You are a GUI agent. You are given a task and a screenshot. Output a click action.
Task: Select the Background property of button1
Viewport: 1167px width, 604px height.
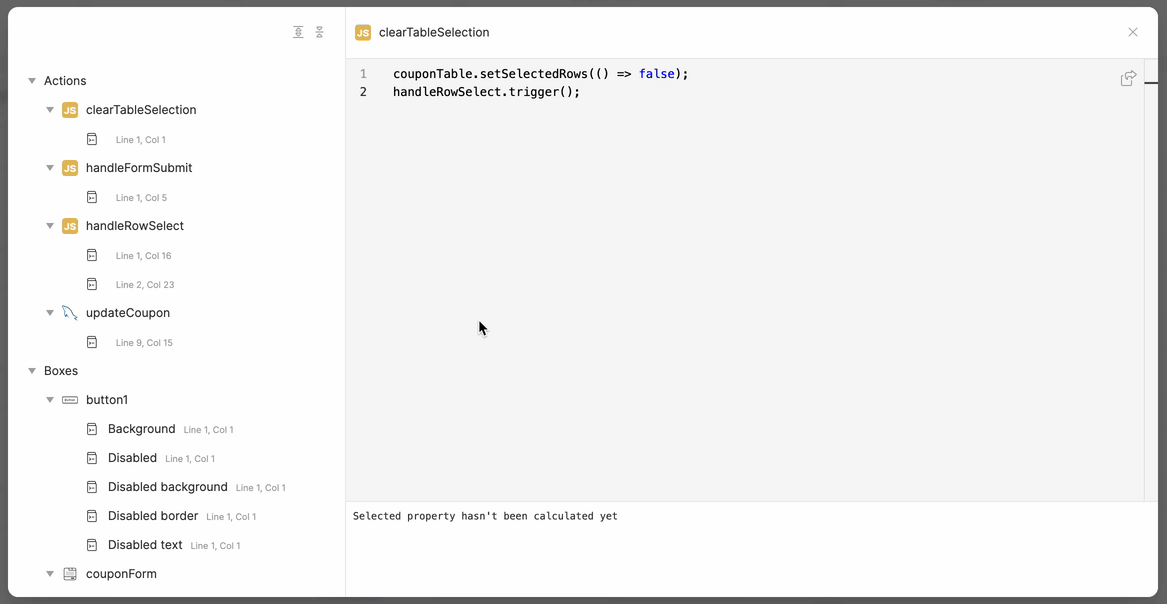point(141,429)
